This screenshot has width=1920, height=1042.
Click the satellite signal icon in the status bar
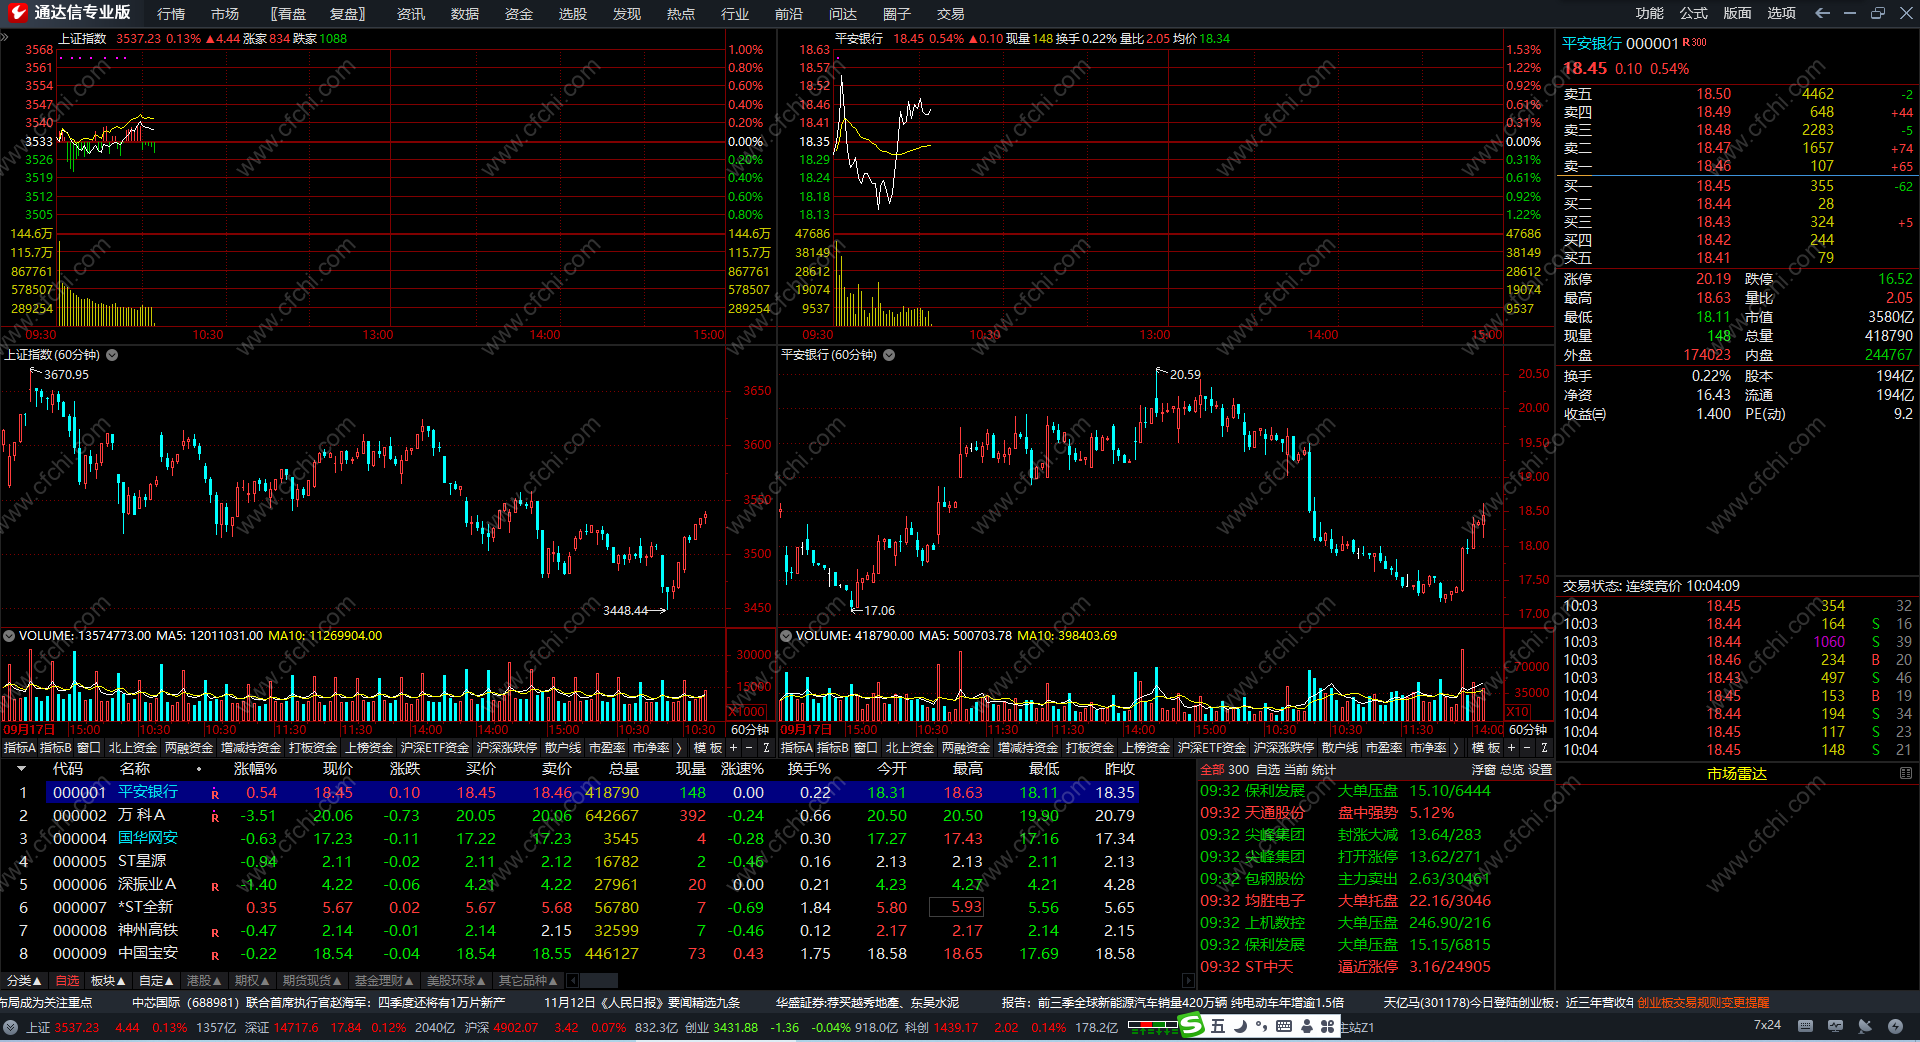(x=1865, y=1026)
